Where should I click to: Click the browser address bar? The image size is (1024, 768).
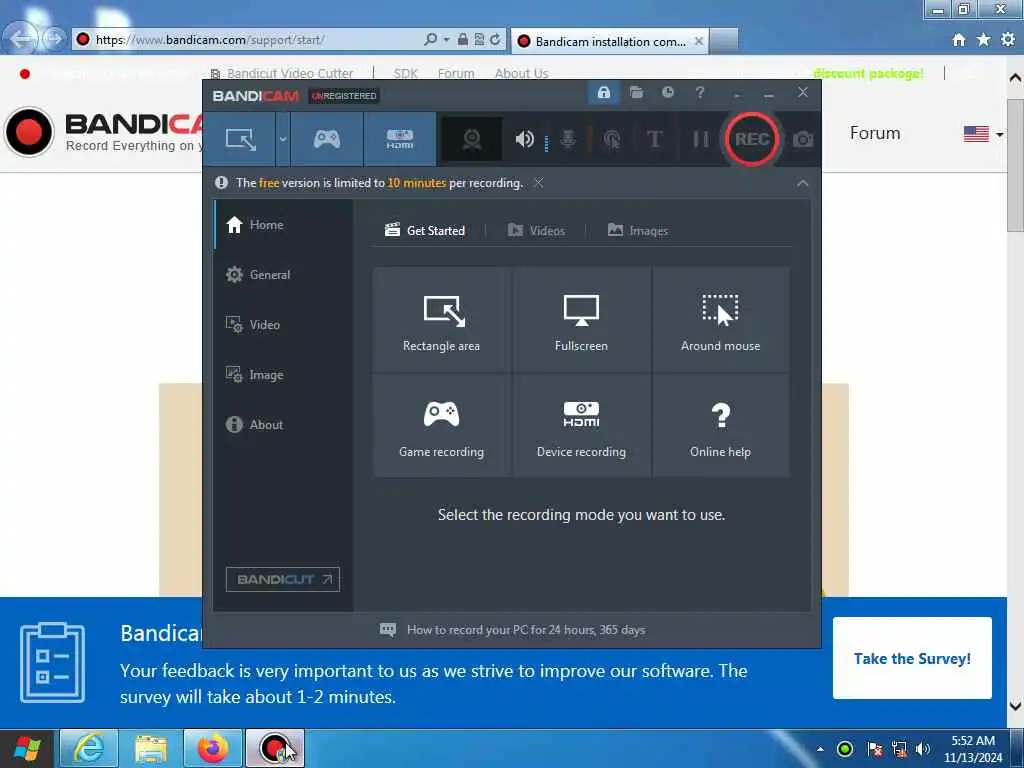click(248, 40)
